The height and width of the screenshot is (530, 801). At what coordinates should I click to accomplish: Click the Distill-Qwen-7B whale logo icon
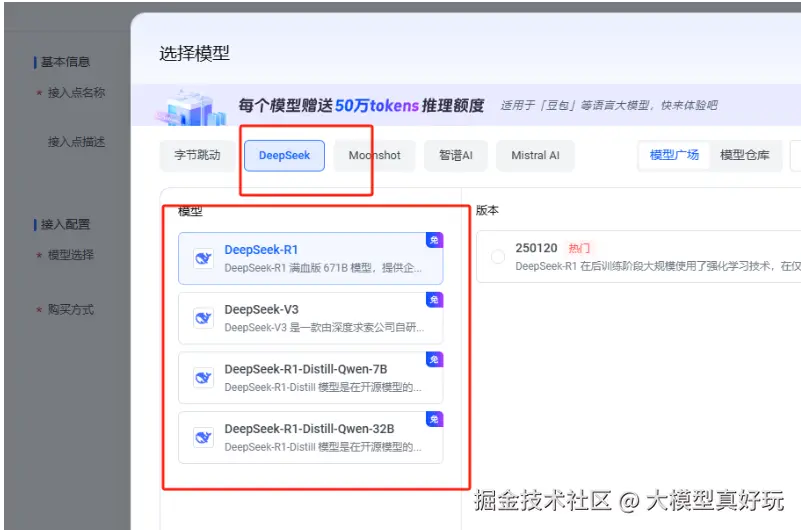[203, 378]
